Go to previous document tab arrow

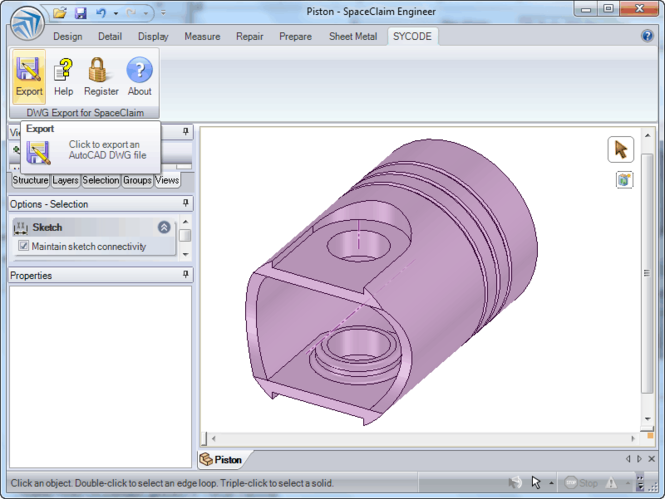click(628, 459)
